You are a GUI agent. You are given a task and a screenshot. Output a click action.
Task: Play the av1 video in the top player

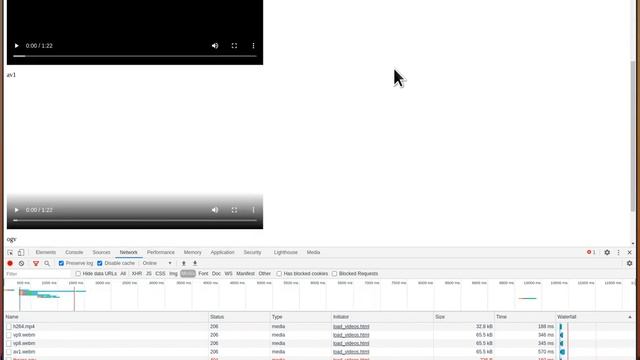[x=16, y=46]
